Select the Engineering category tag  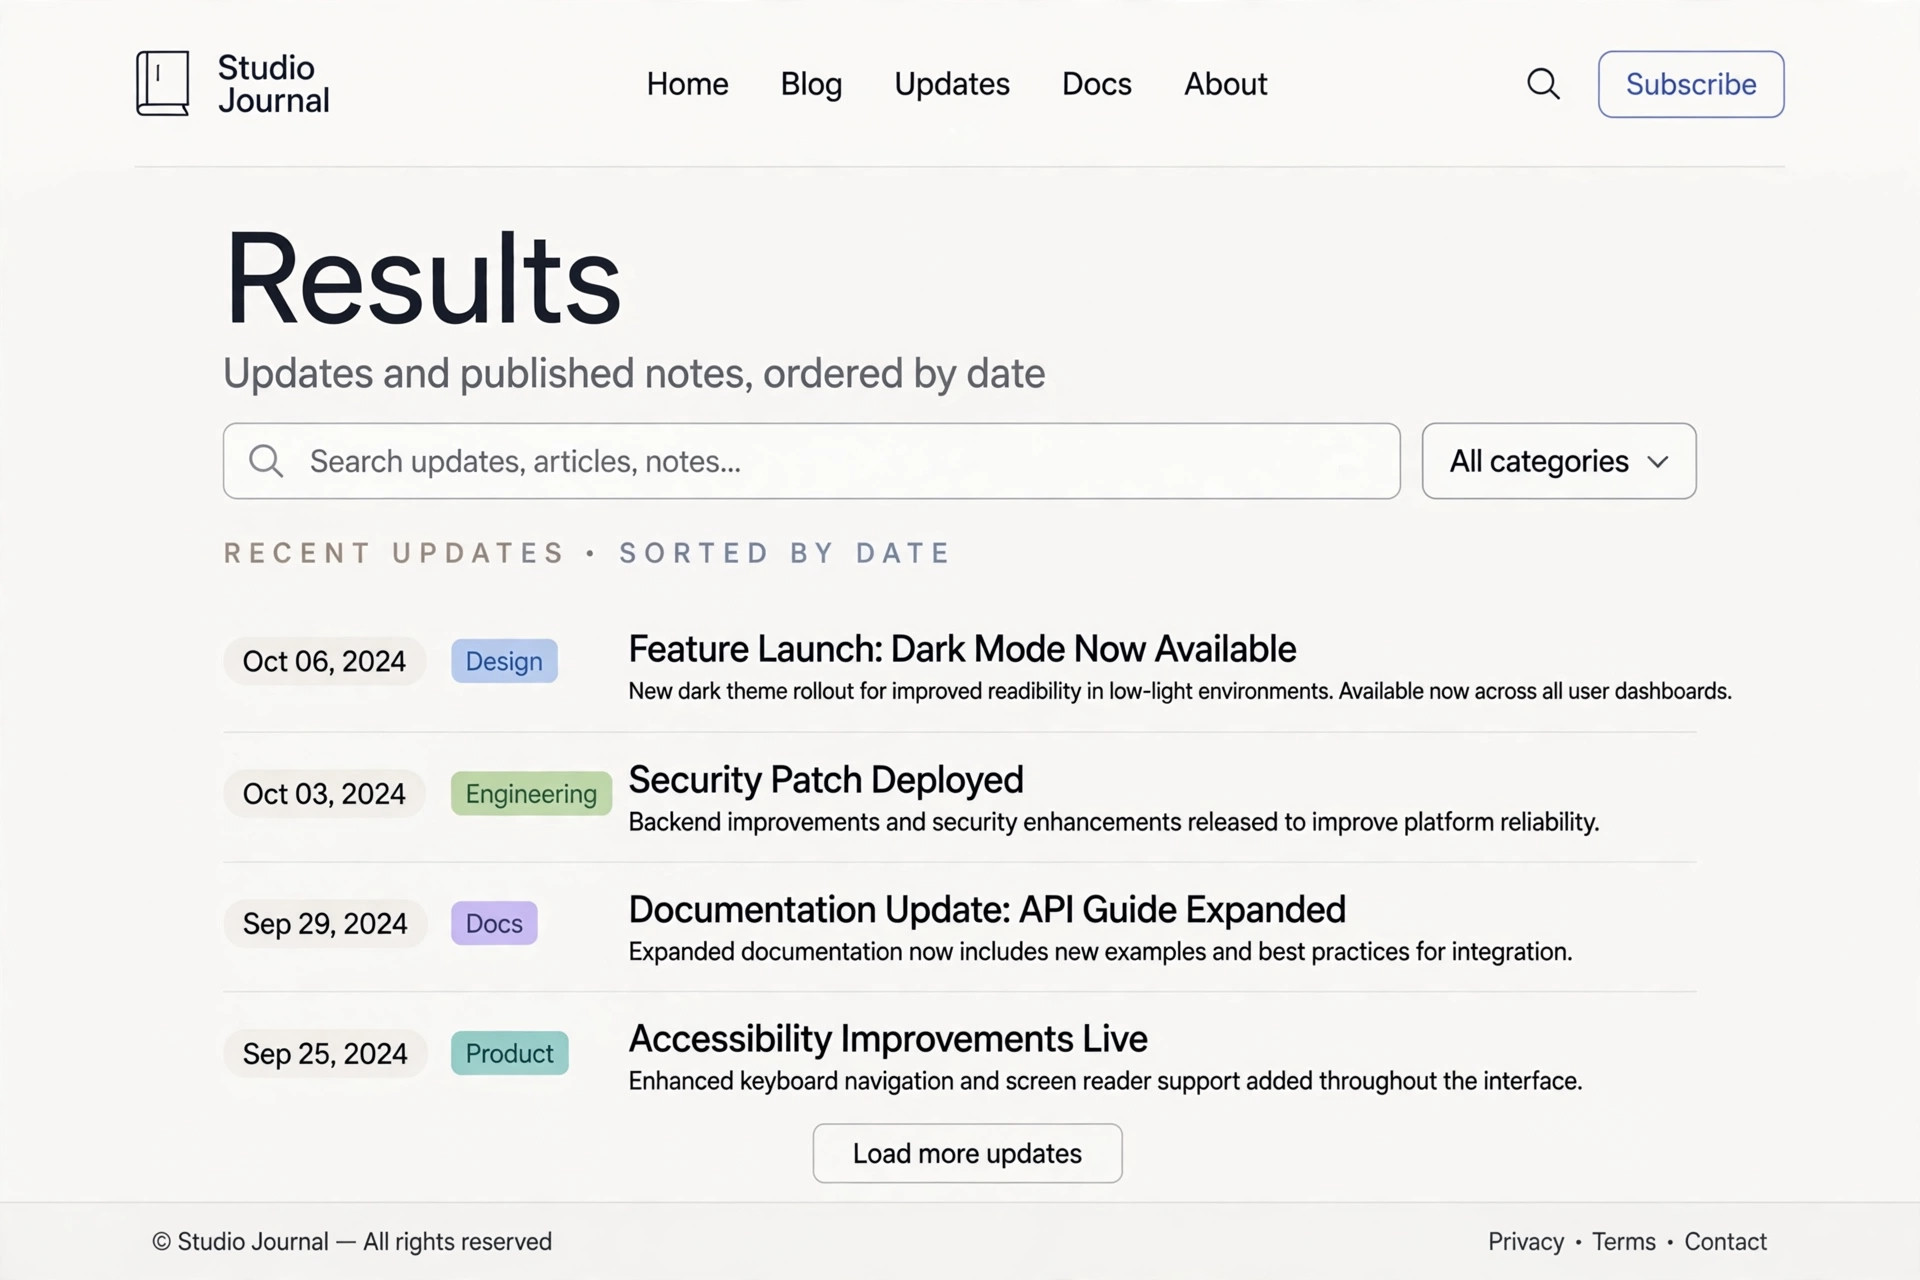[531, 793]
